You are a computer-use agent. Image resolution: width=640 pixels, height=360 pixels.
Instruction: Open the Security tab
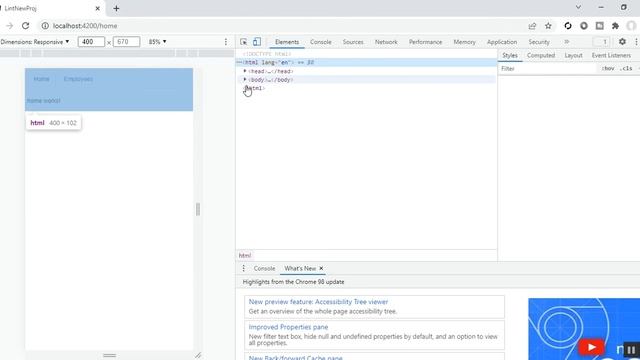coord(539,42)
